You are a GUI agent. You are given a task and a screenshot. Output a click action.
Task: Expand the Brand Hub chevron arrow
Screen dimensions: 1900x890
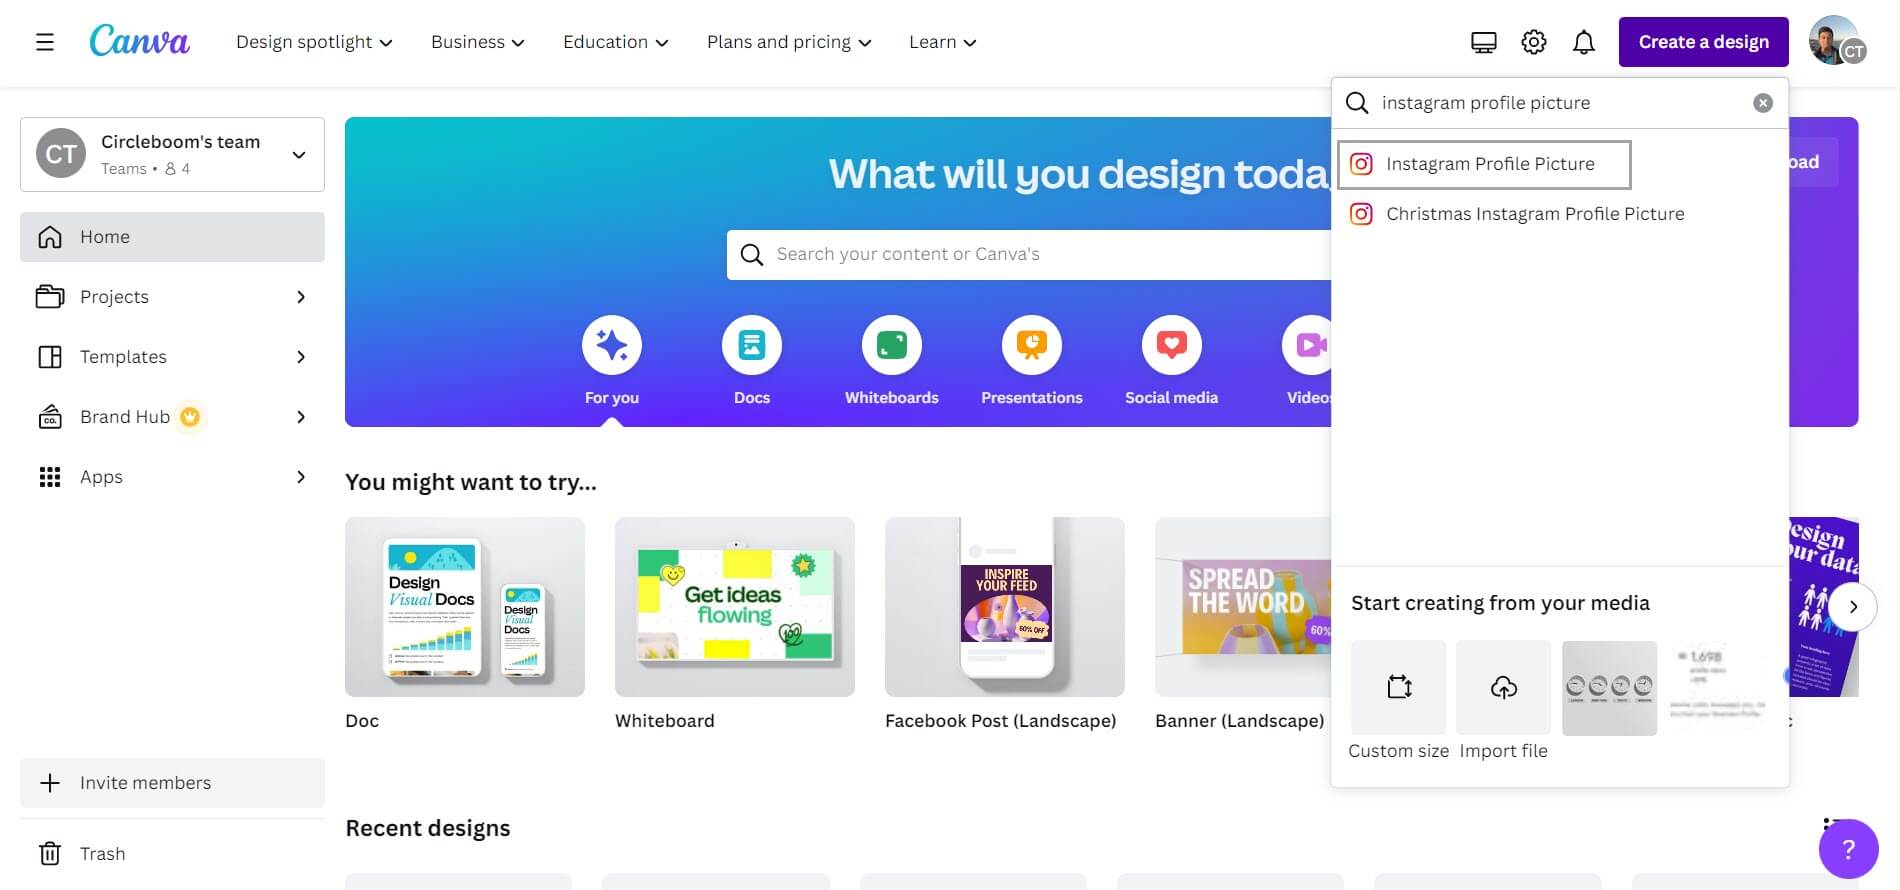pos(301,417)
